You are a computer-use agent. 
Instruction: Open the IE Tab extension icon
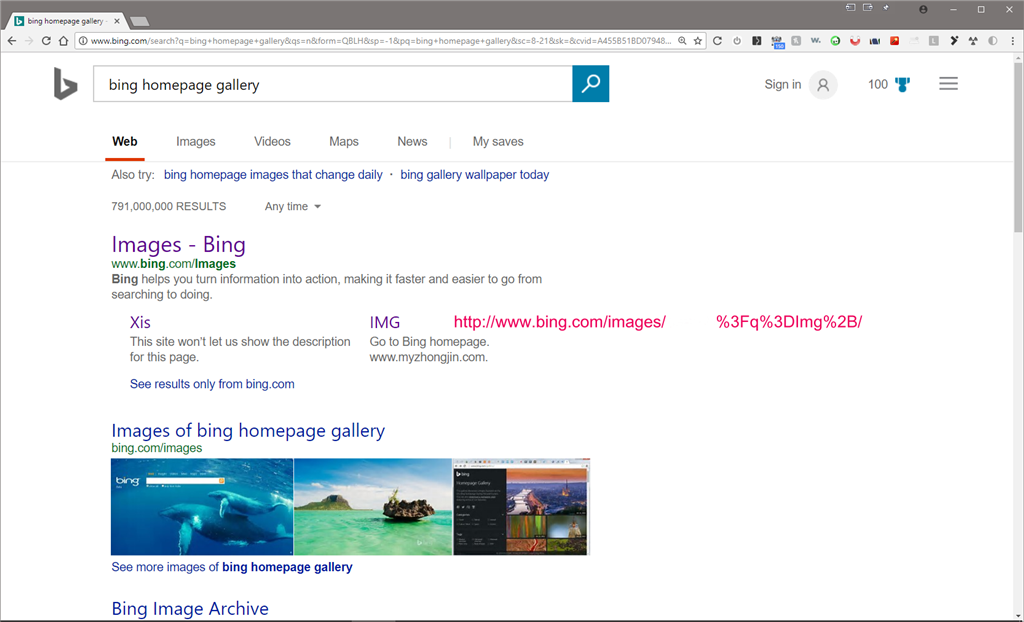pos(757,41)
